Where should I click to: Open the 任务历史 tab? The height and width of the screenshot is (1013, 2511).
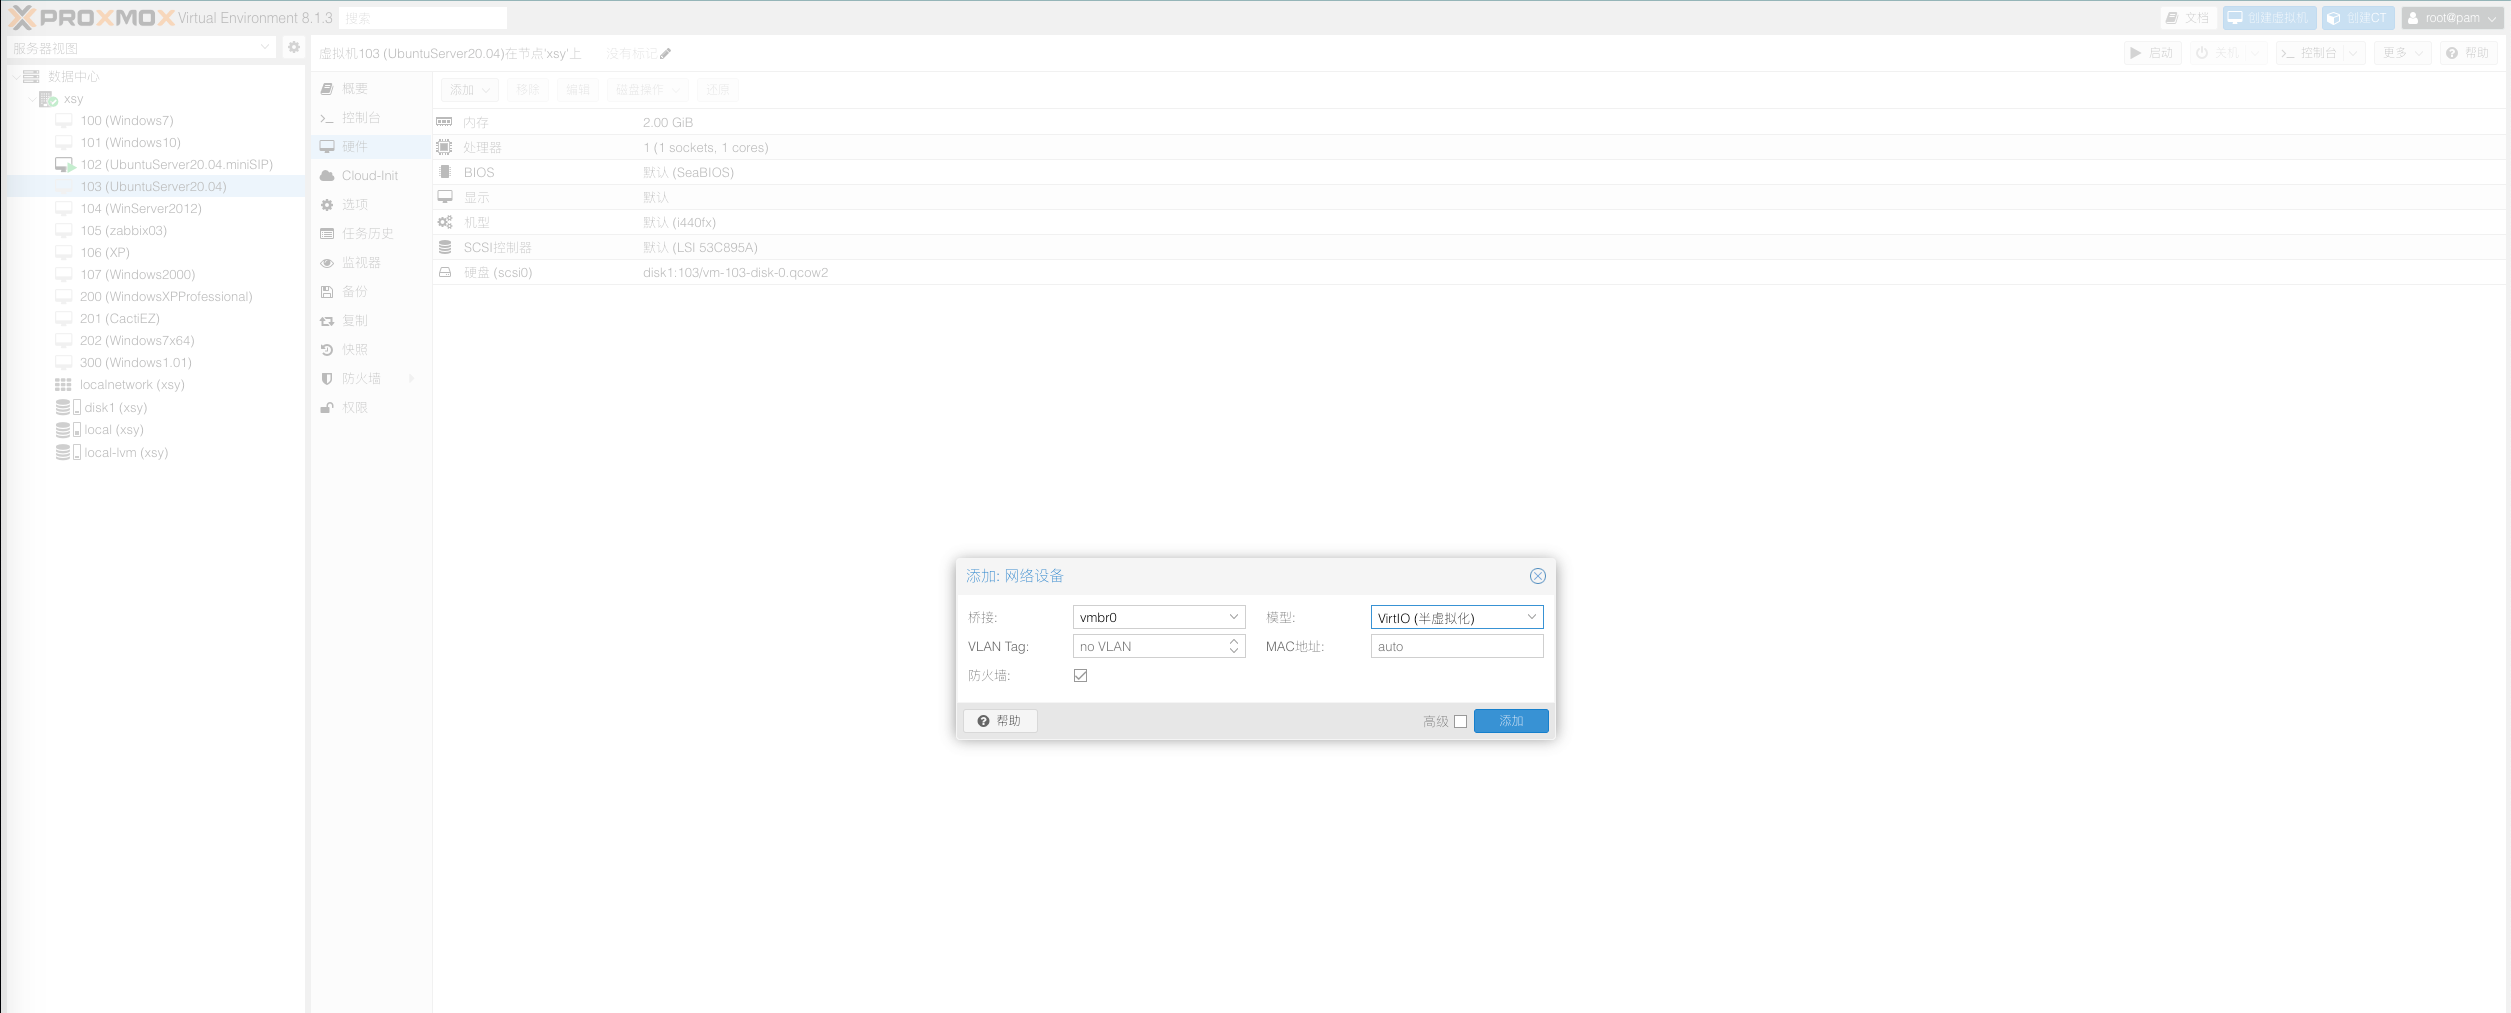(371, 233)
